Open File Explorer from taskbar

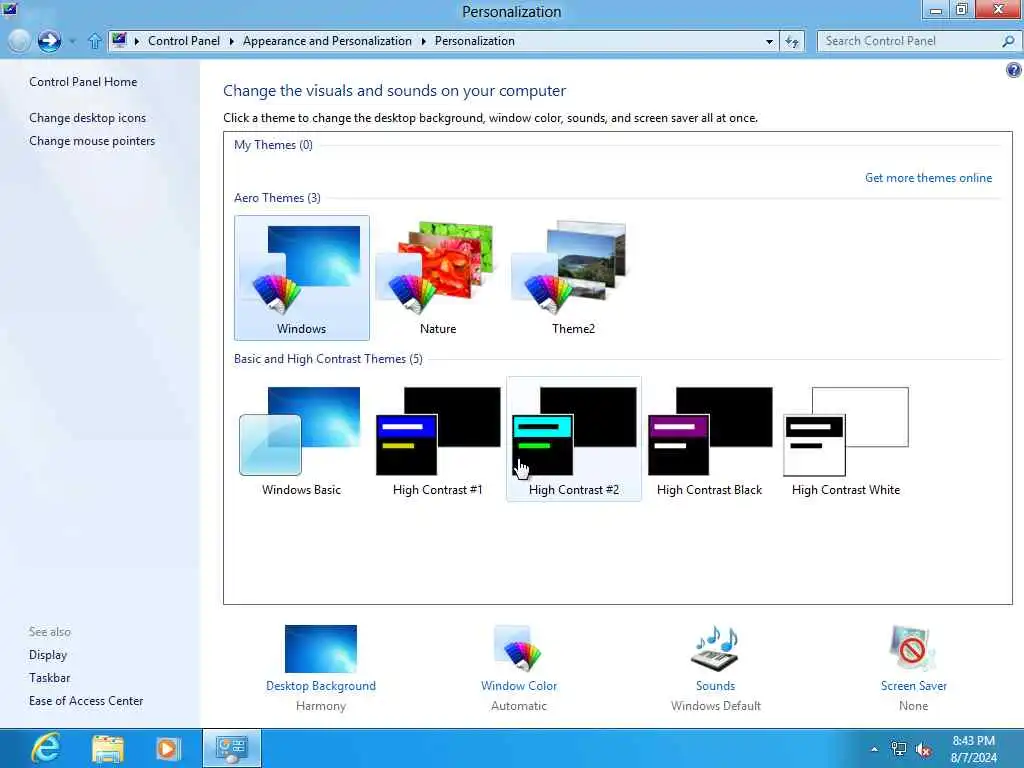[x=108, y=749]
